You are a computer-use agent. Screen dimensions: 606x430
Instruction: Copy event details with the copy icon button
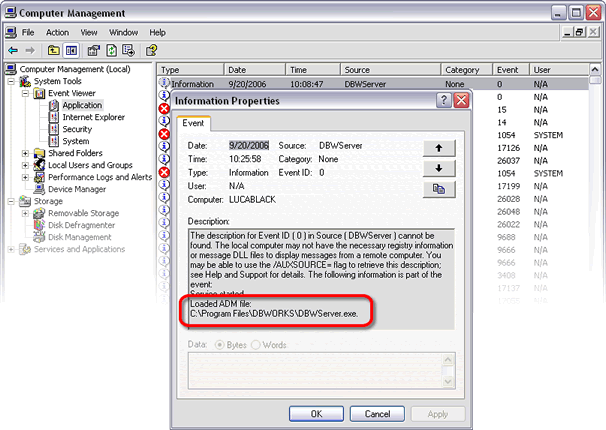439,189
